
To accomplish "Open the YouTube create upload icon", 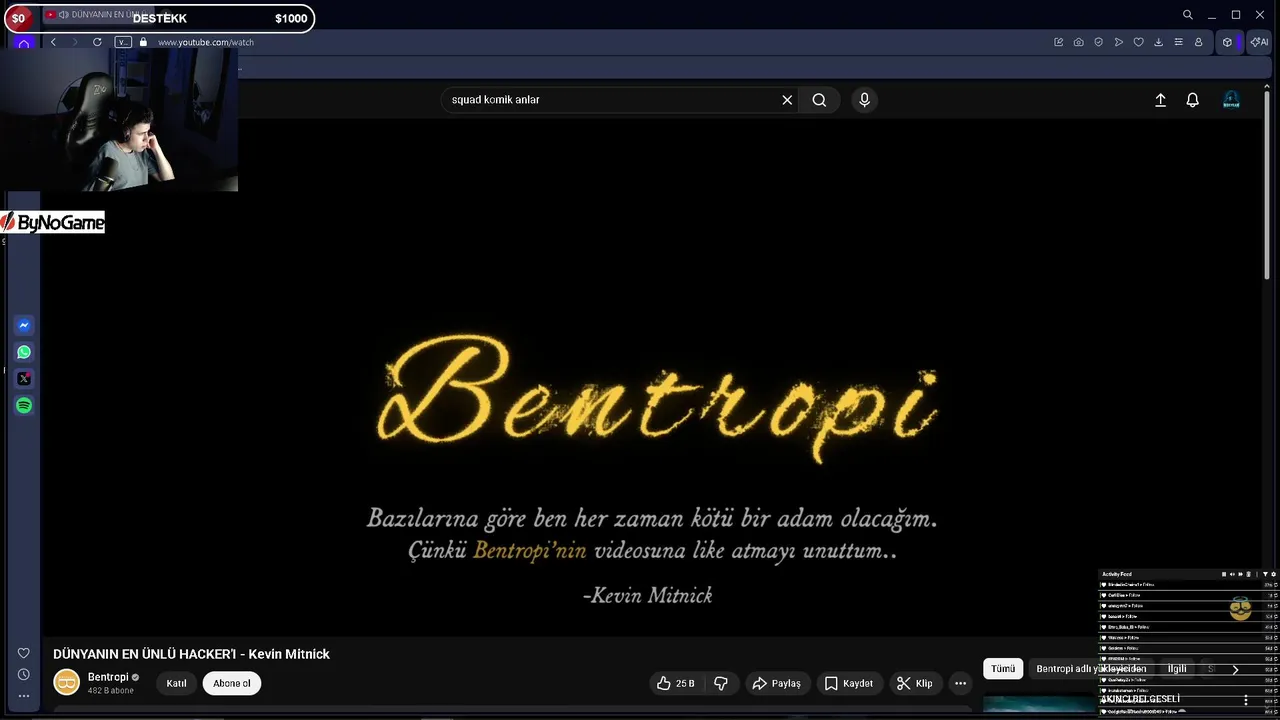I will pyautogui.click(x=1160, y=100).
